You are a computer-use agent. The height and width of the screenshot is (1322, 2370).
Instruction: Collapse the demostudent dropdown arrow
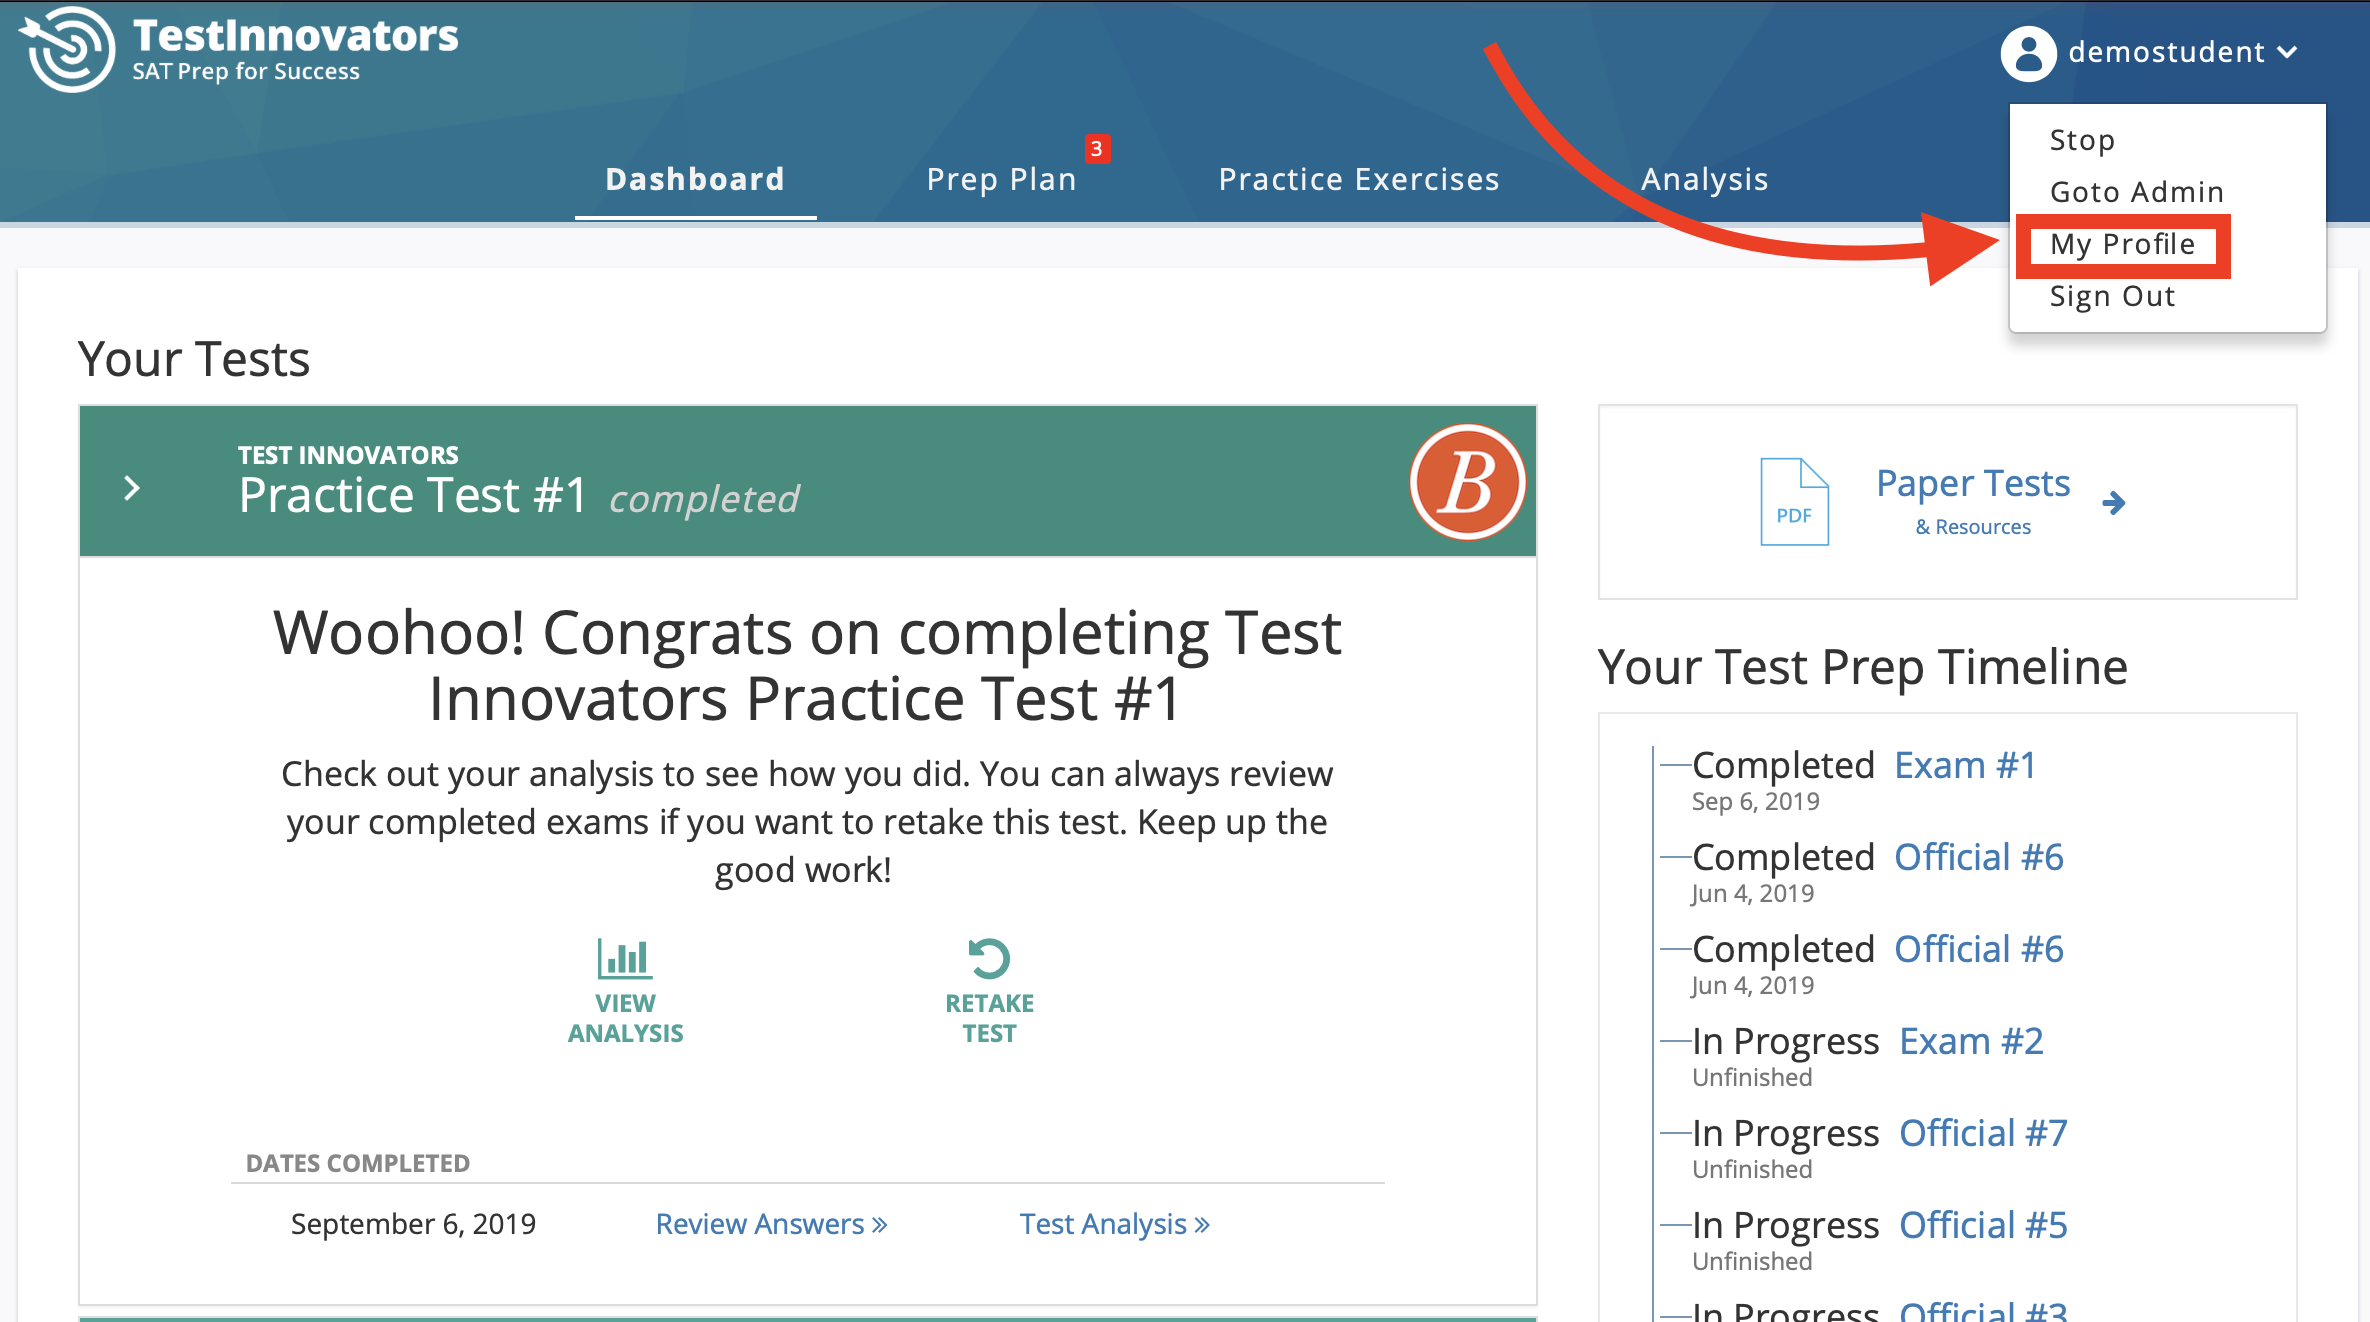[2287, 53]
